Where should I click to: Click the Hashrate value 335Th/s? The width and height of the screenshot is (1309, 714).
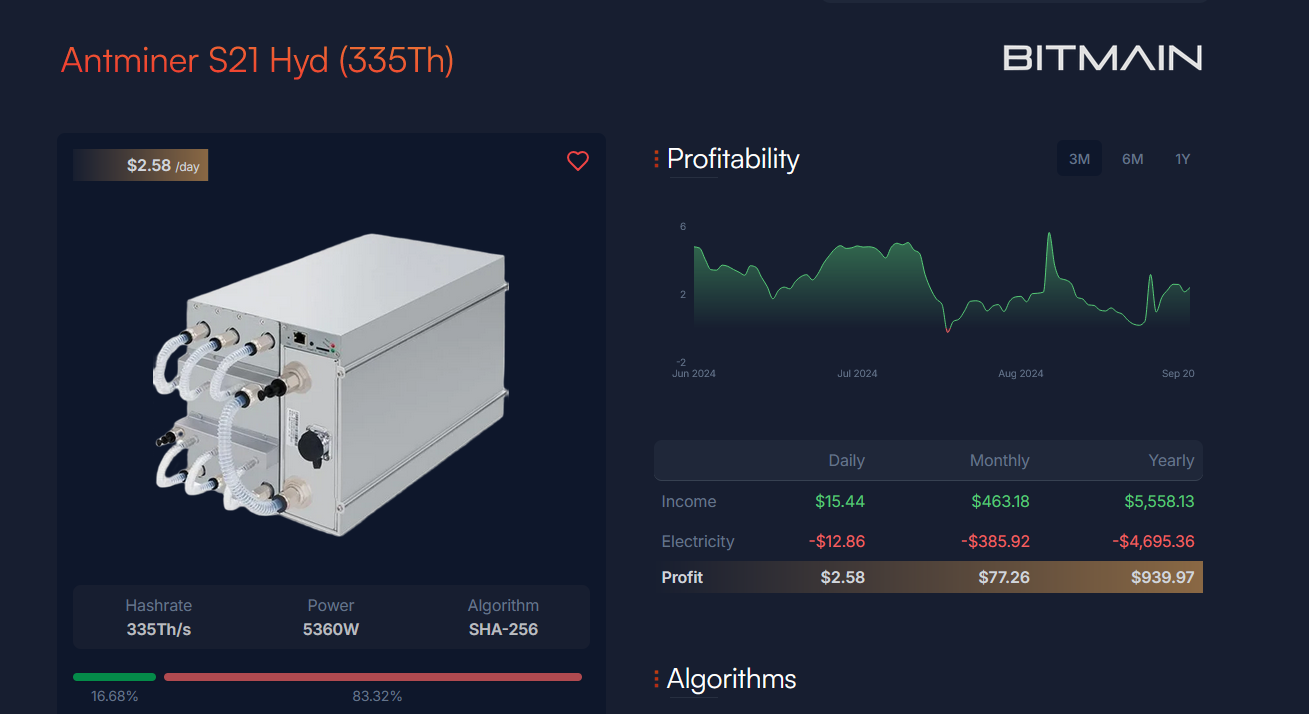pos(159,630)
